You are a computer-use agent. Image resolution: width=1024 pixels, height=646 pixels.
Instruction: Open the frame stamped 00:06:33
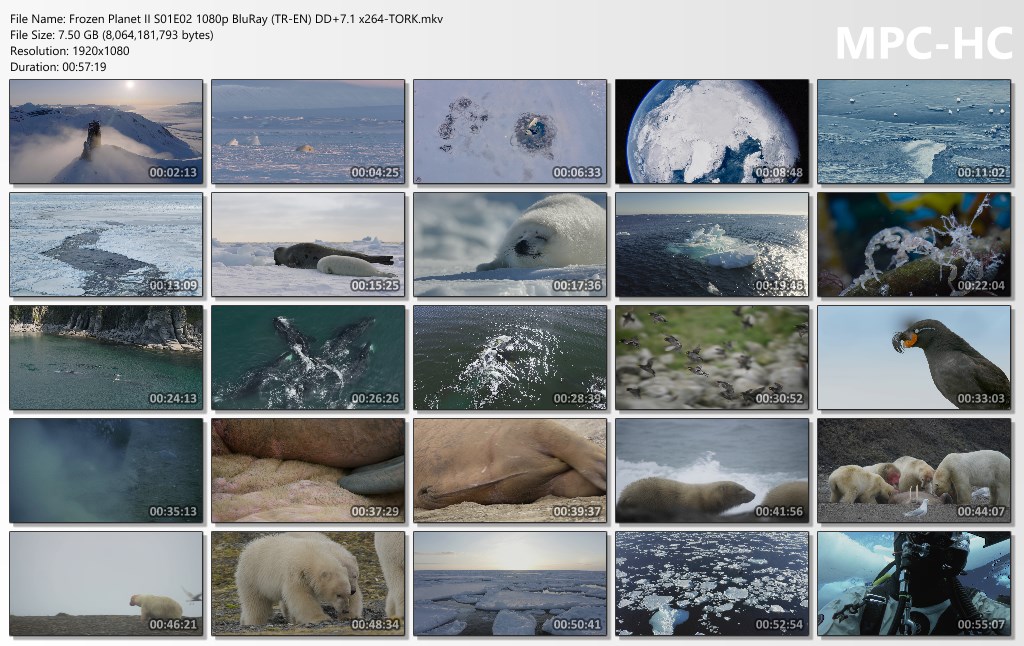[x=510, y=131]
